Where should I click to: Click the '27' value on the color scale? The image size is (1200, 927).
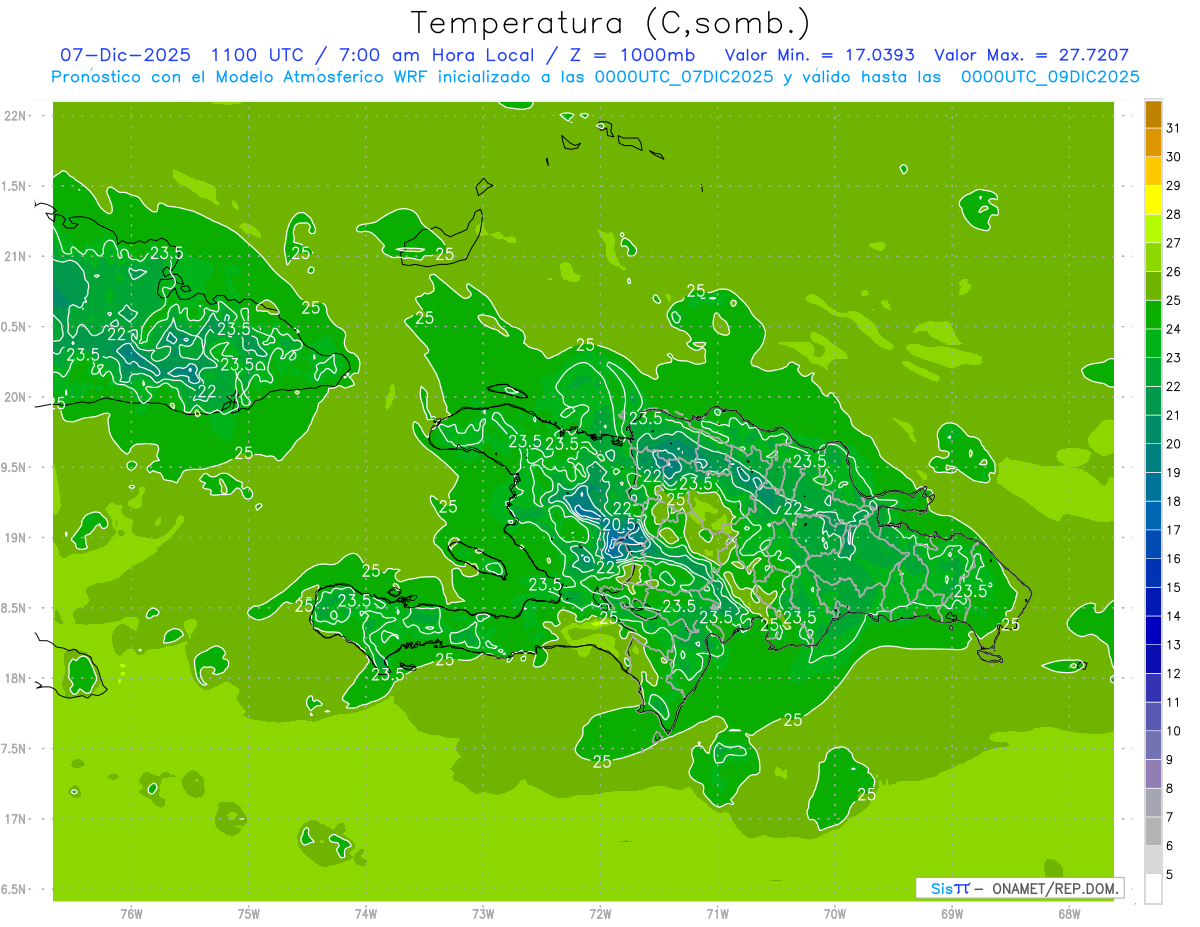[x=1174, y=243]
